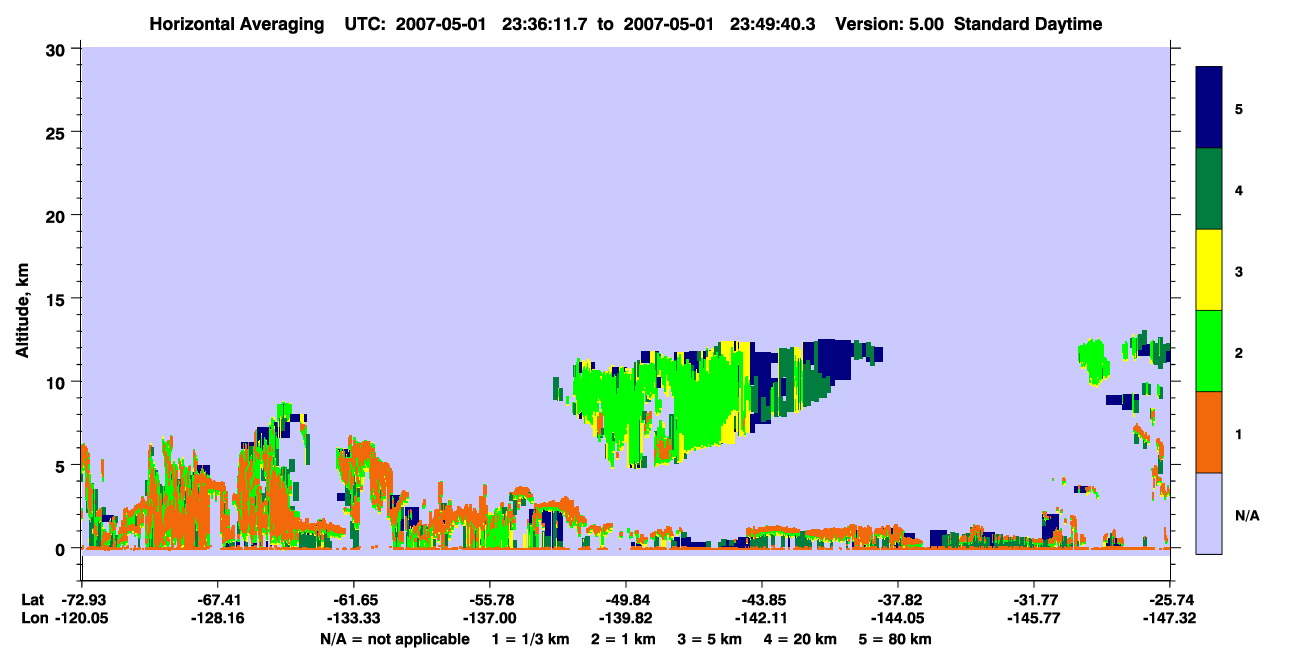1300x667 pixels.
Task: Click the 'Lat' row label
Action: 33,600
